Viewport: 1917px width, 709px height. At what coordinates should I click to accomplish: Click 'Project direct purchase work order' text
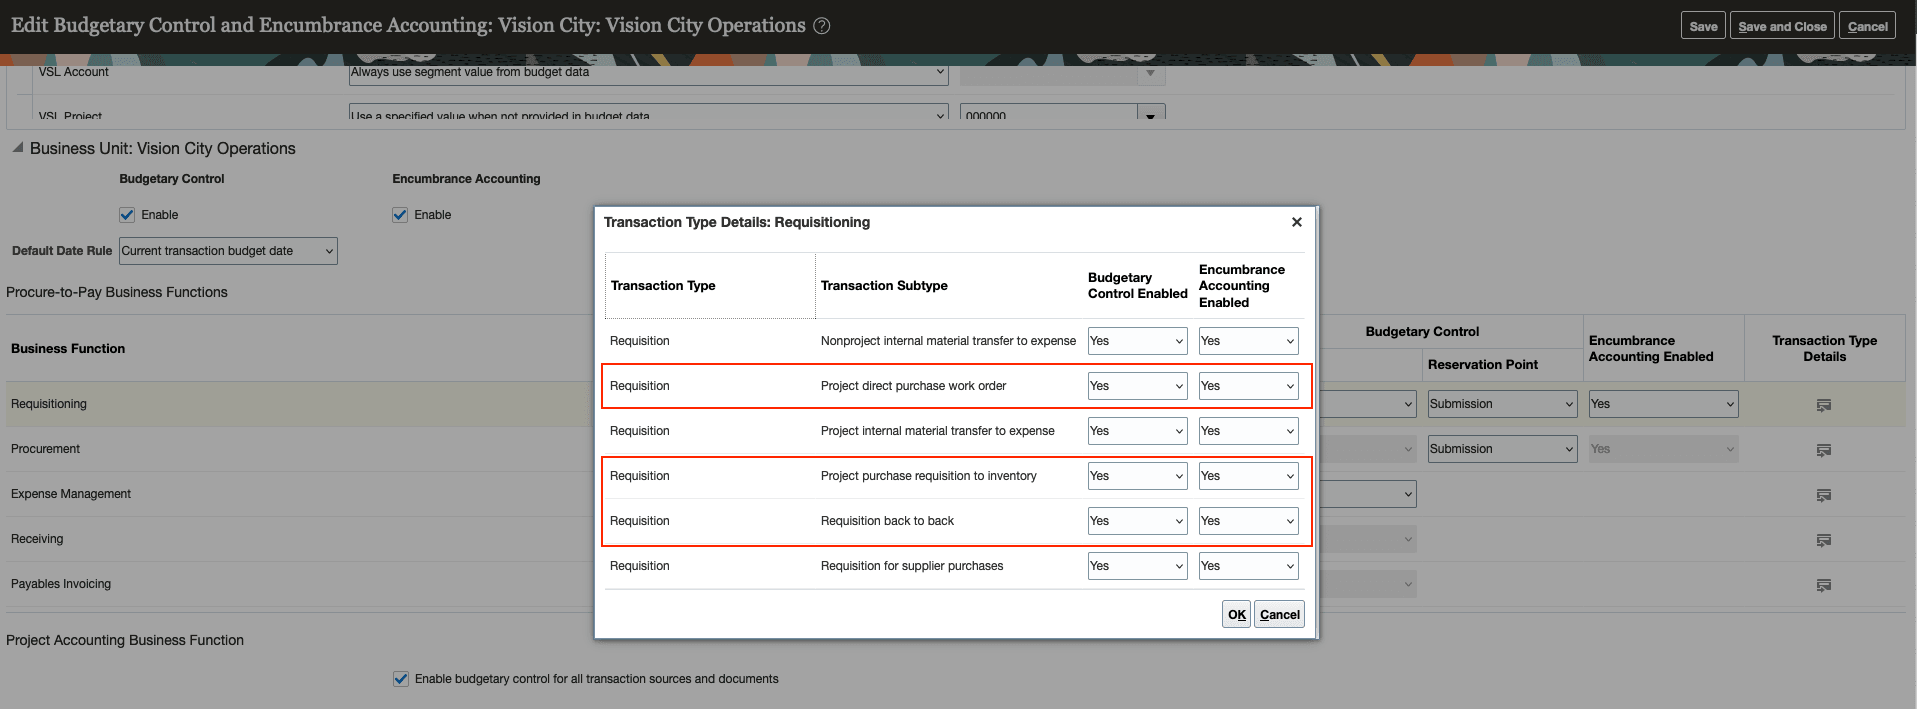(x=913, y=386)
